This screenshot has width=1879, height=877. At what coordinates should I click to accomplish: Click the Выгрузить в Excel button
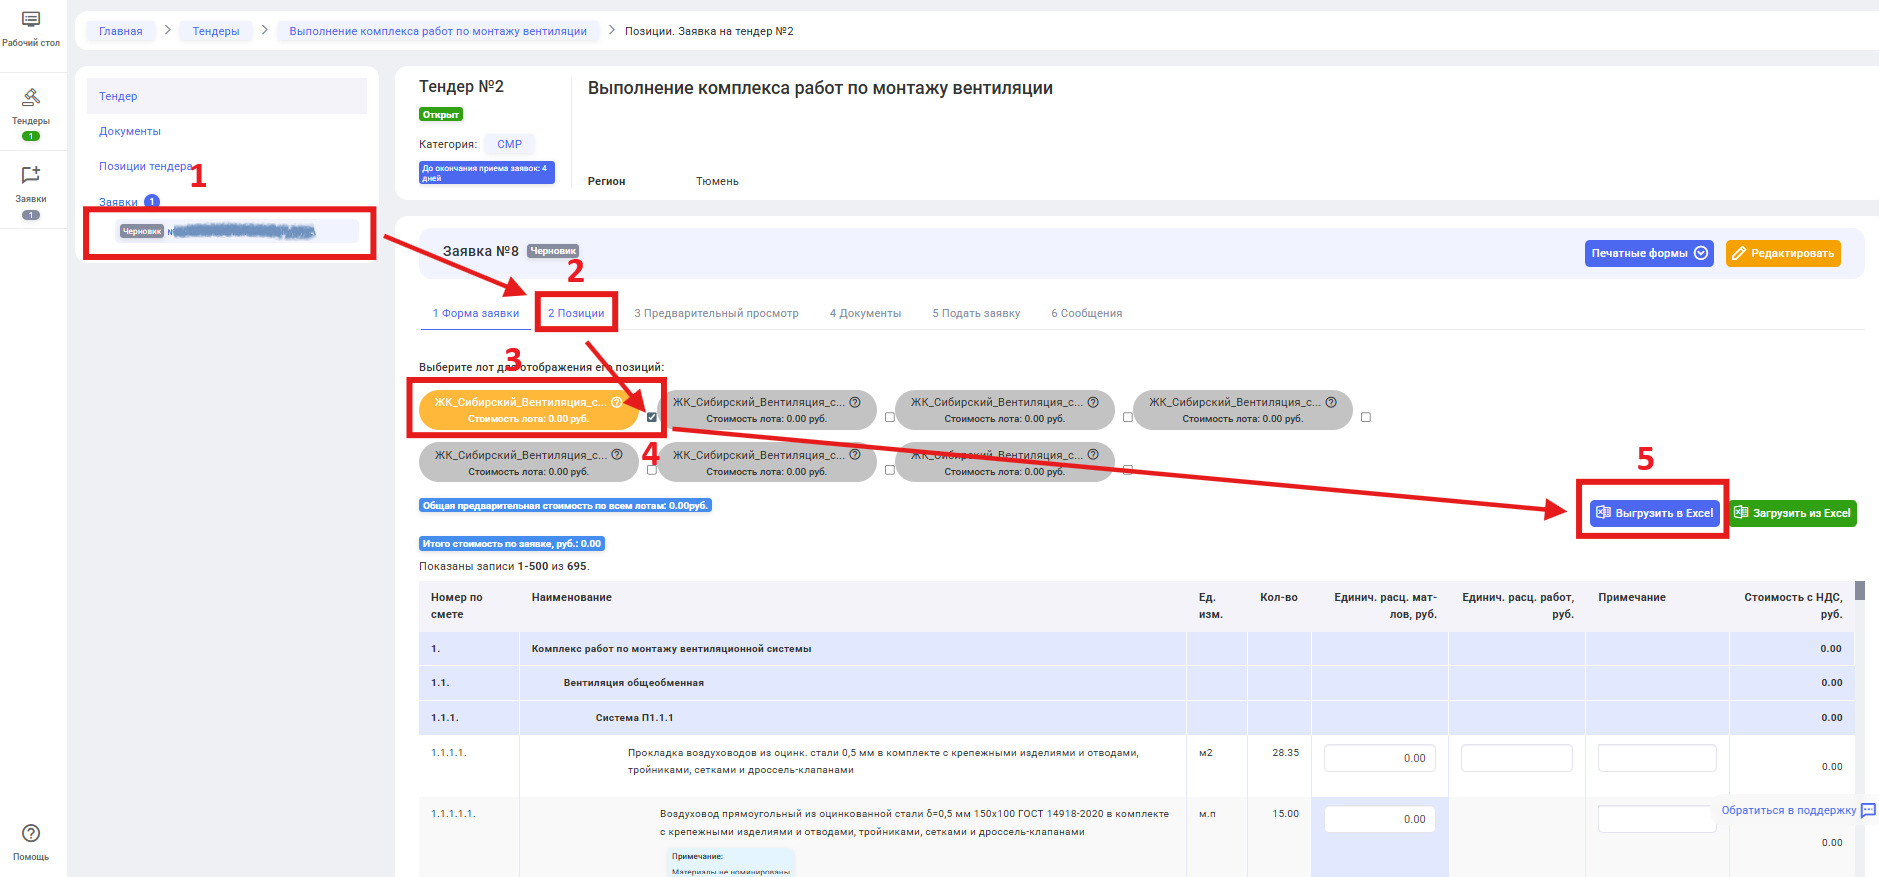point(1654,513)
